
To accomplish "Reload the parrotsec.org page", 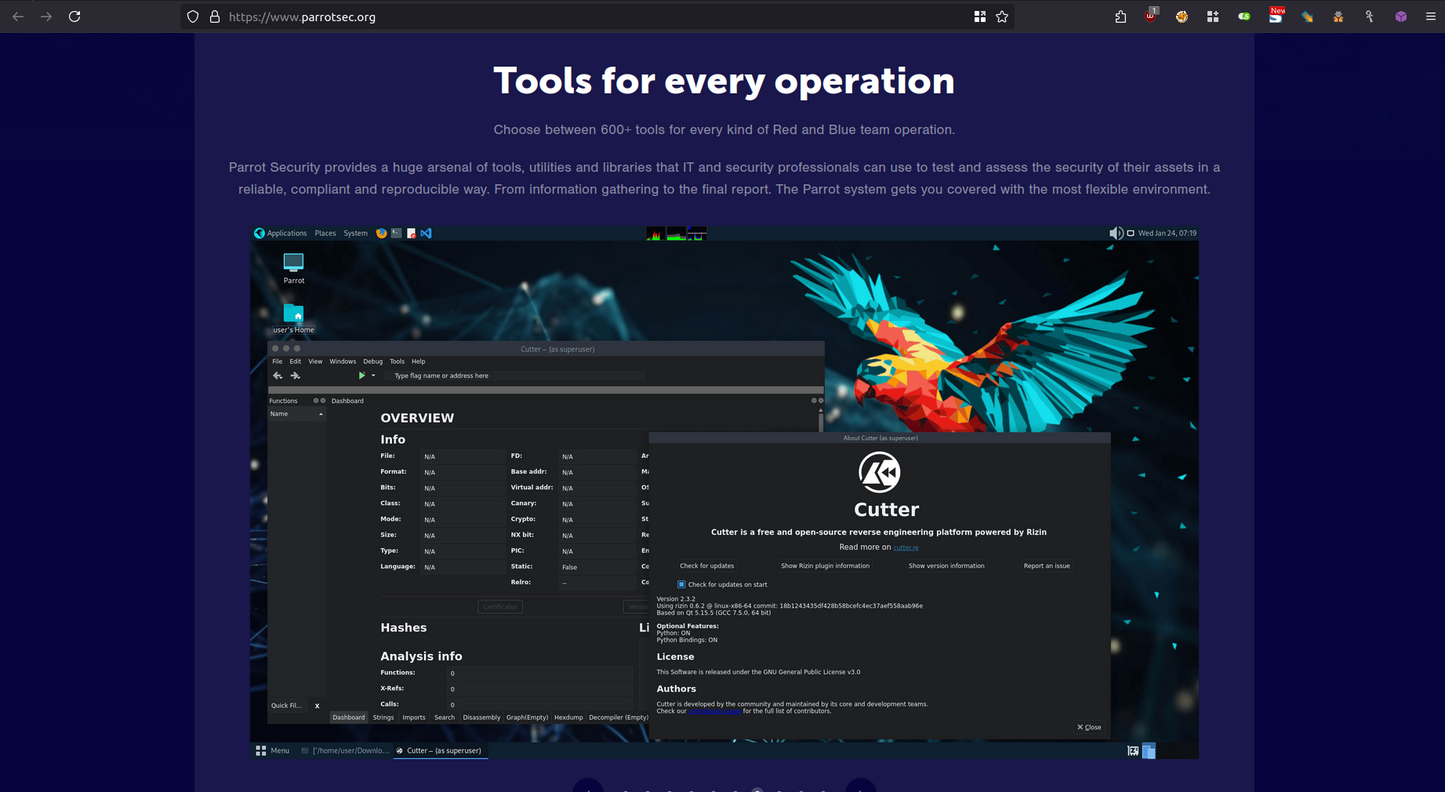I will (x=74, y=17).
